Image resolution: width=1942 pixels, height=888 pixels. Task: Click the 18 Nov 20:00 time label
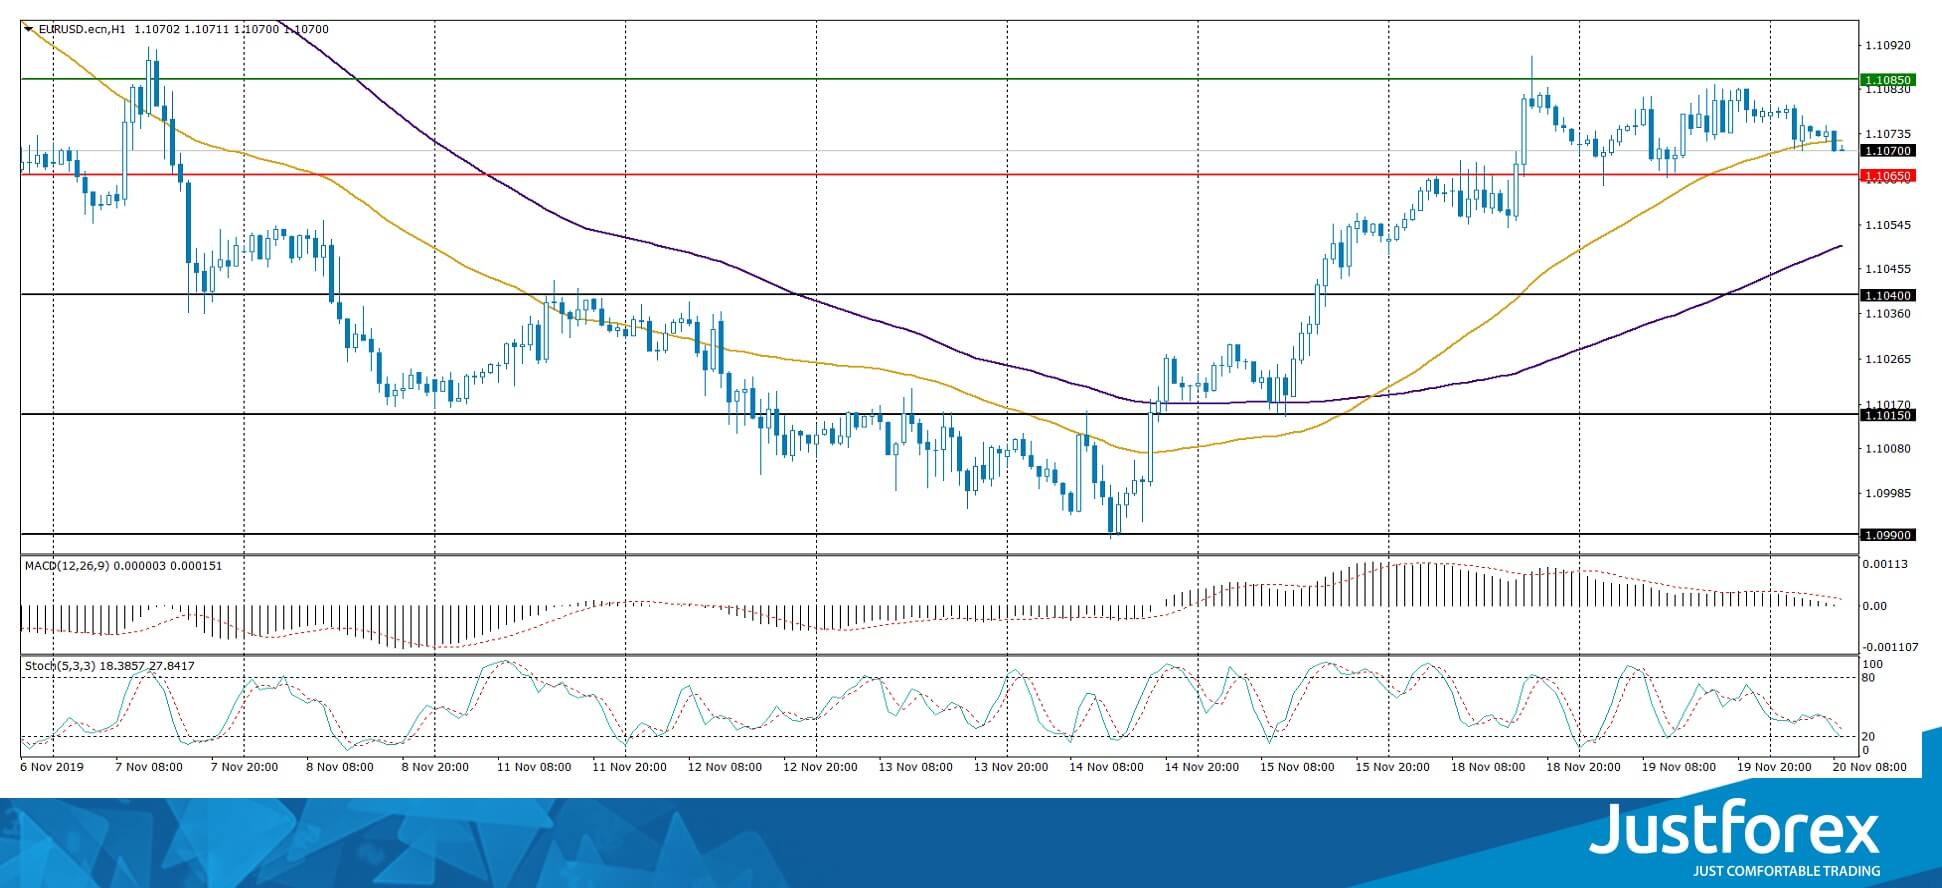(x=1583, y=767)
